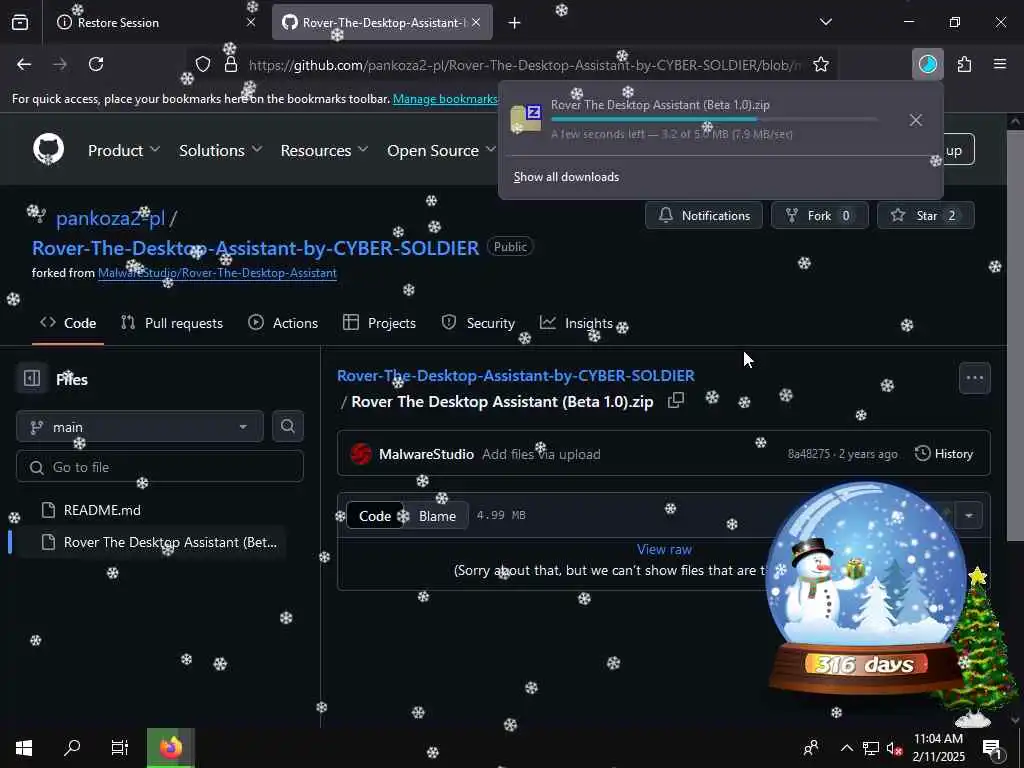Open the extensions puzzle icon

(964, 64)
